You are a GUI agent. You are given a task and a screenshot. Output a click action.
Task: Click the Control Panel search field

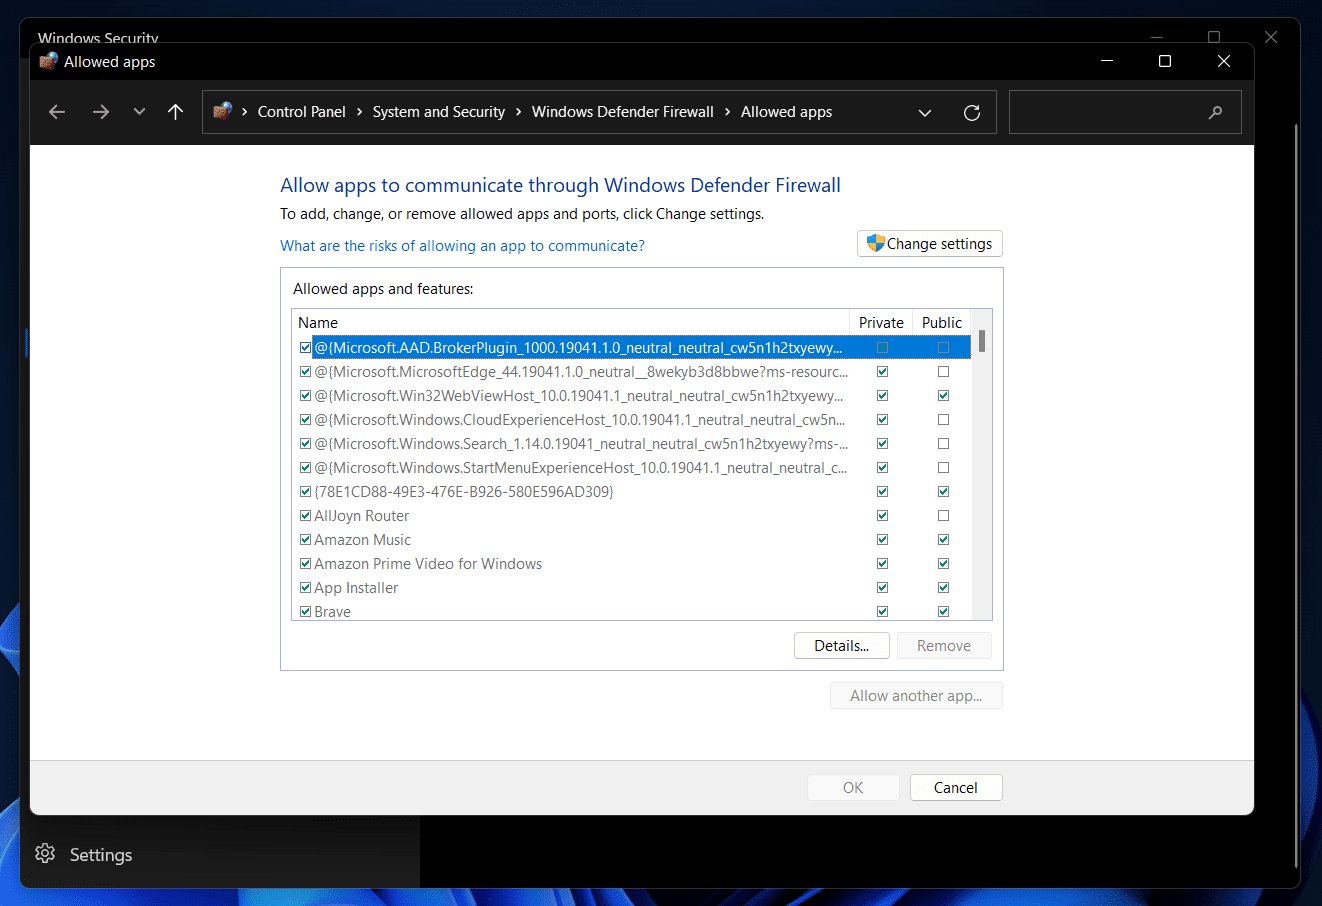(x=1110, y=112)
